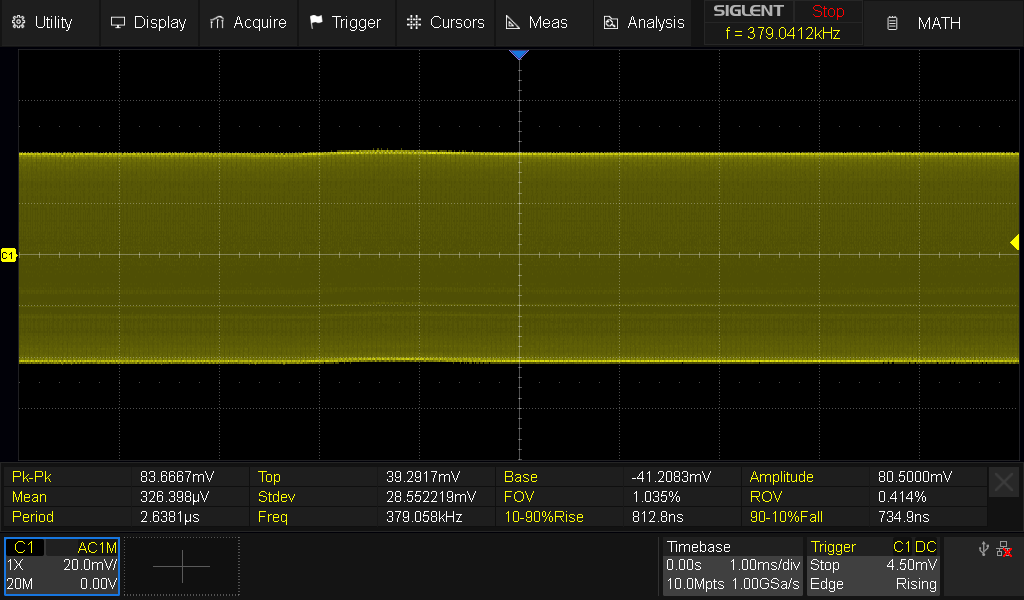1024x600 pixels.
Task: Open the Acquire menu
Action: tap(248, 22)
